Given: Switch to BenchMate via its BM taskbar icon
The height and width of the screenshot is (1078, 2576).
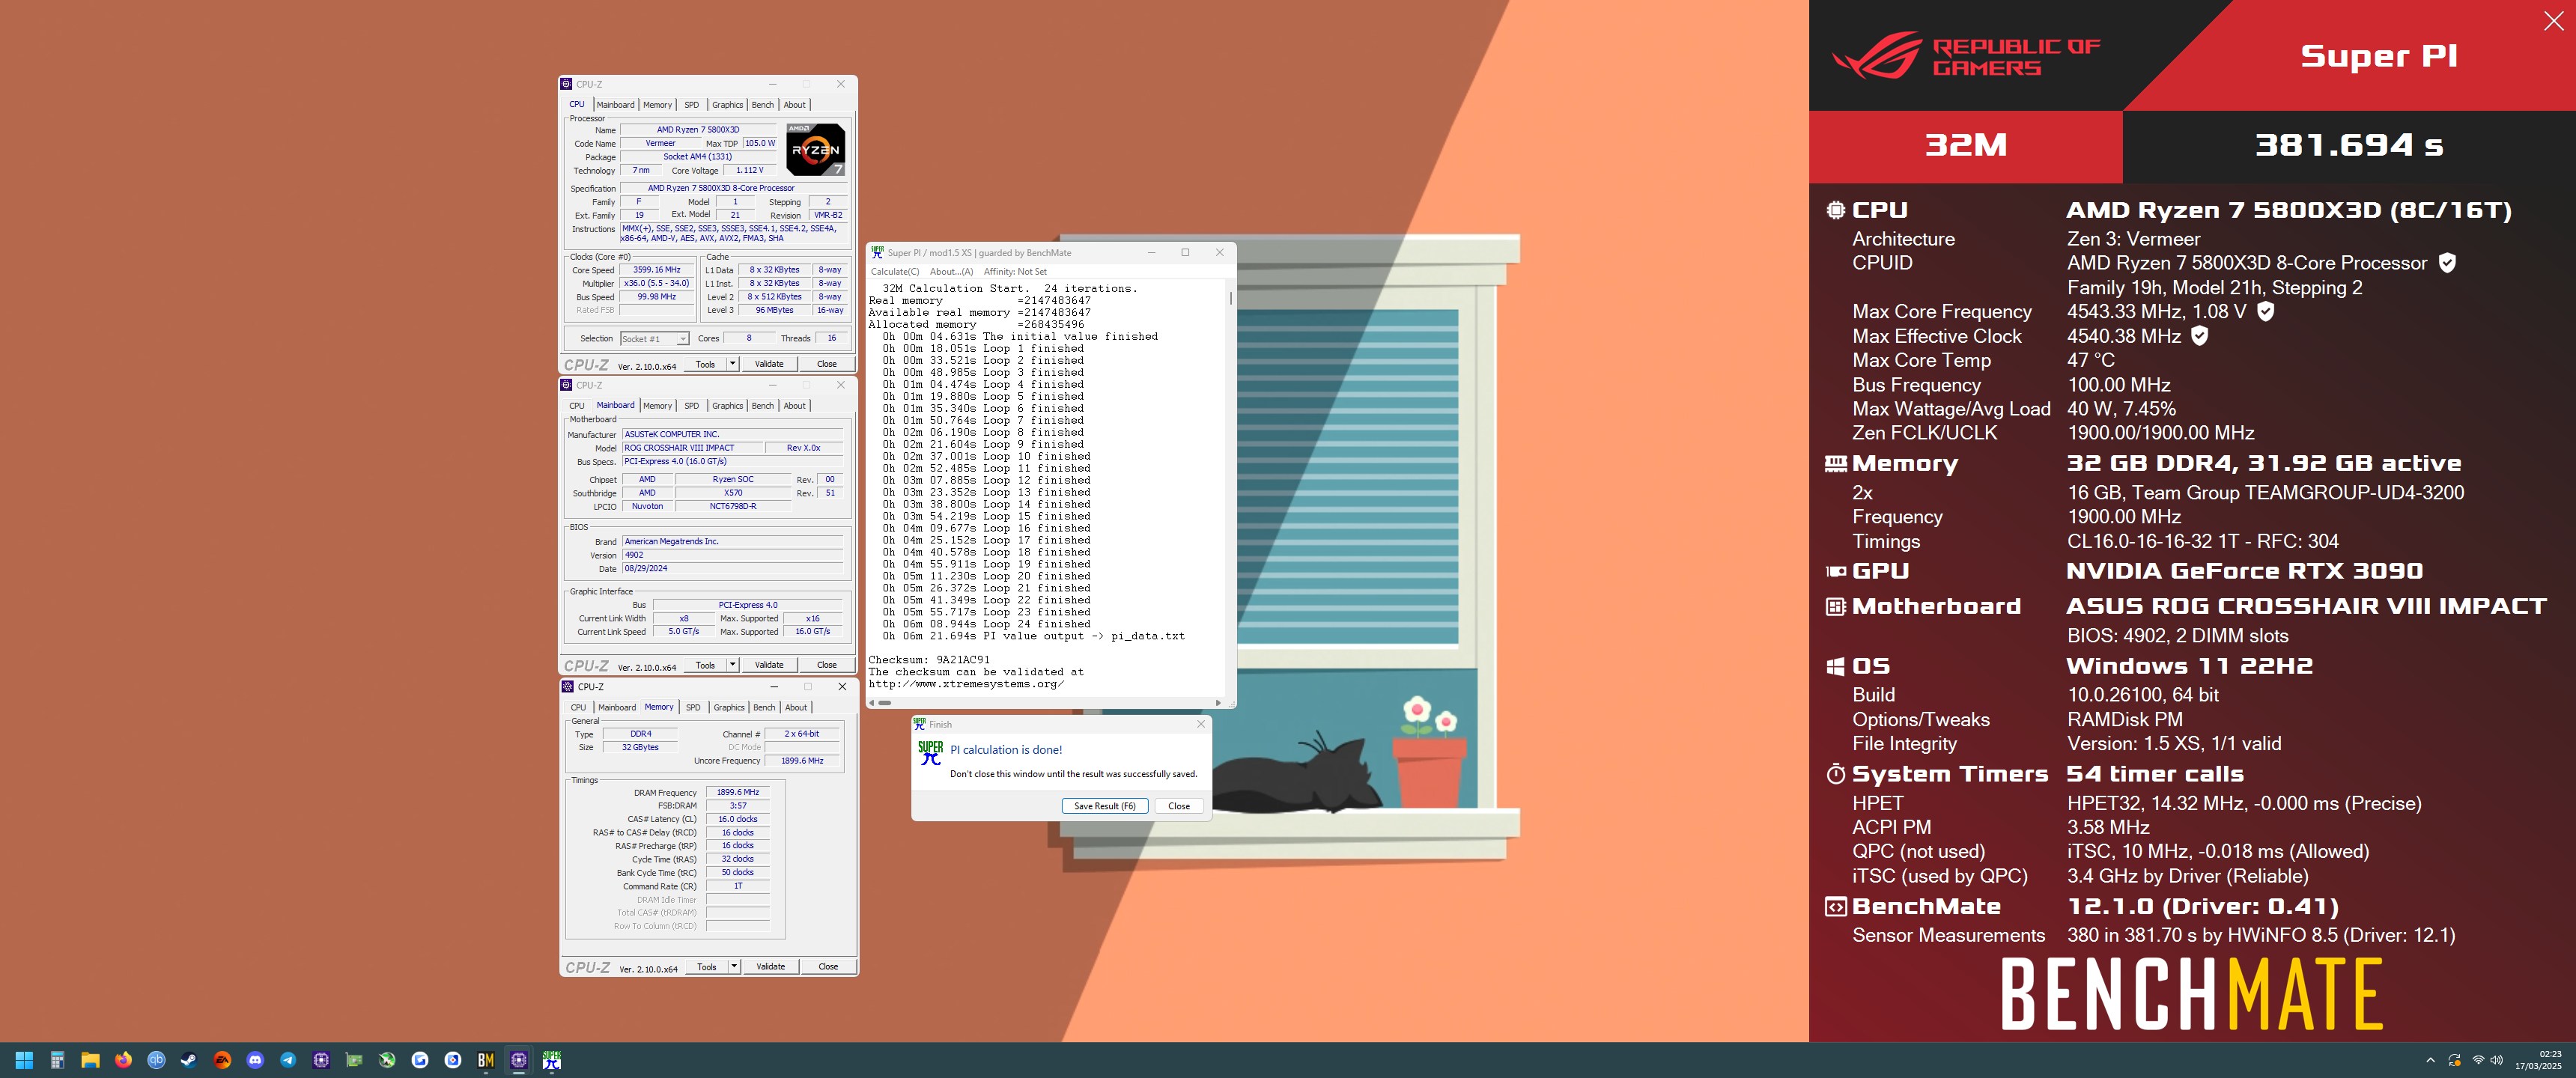Looking at the screenshot, I should pos(486,1060).
